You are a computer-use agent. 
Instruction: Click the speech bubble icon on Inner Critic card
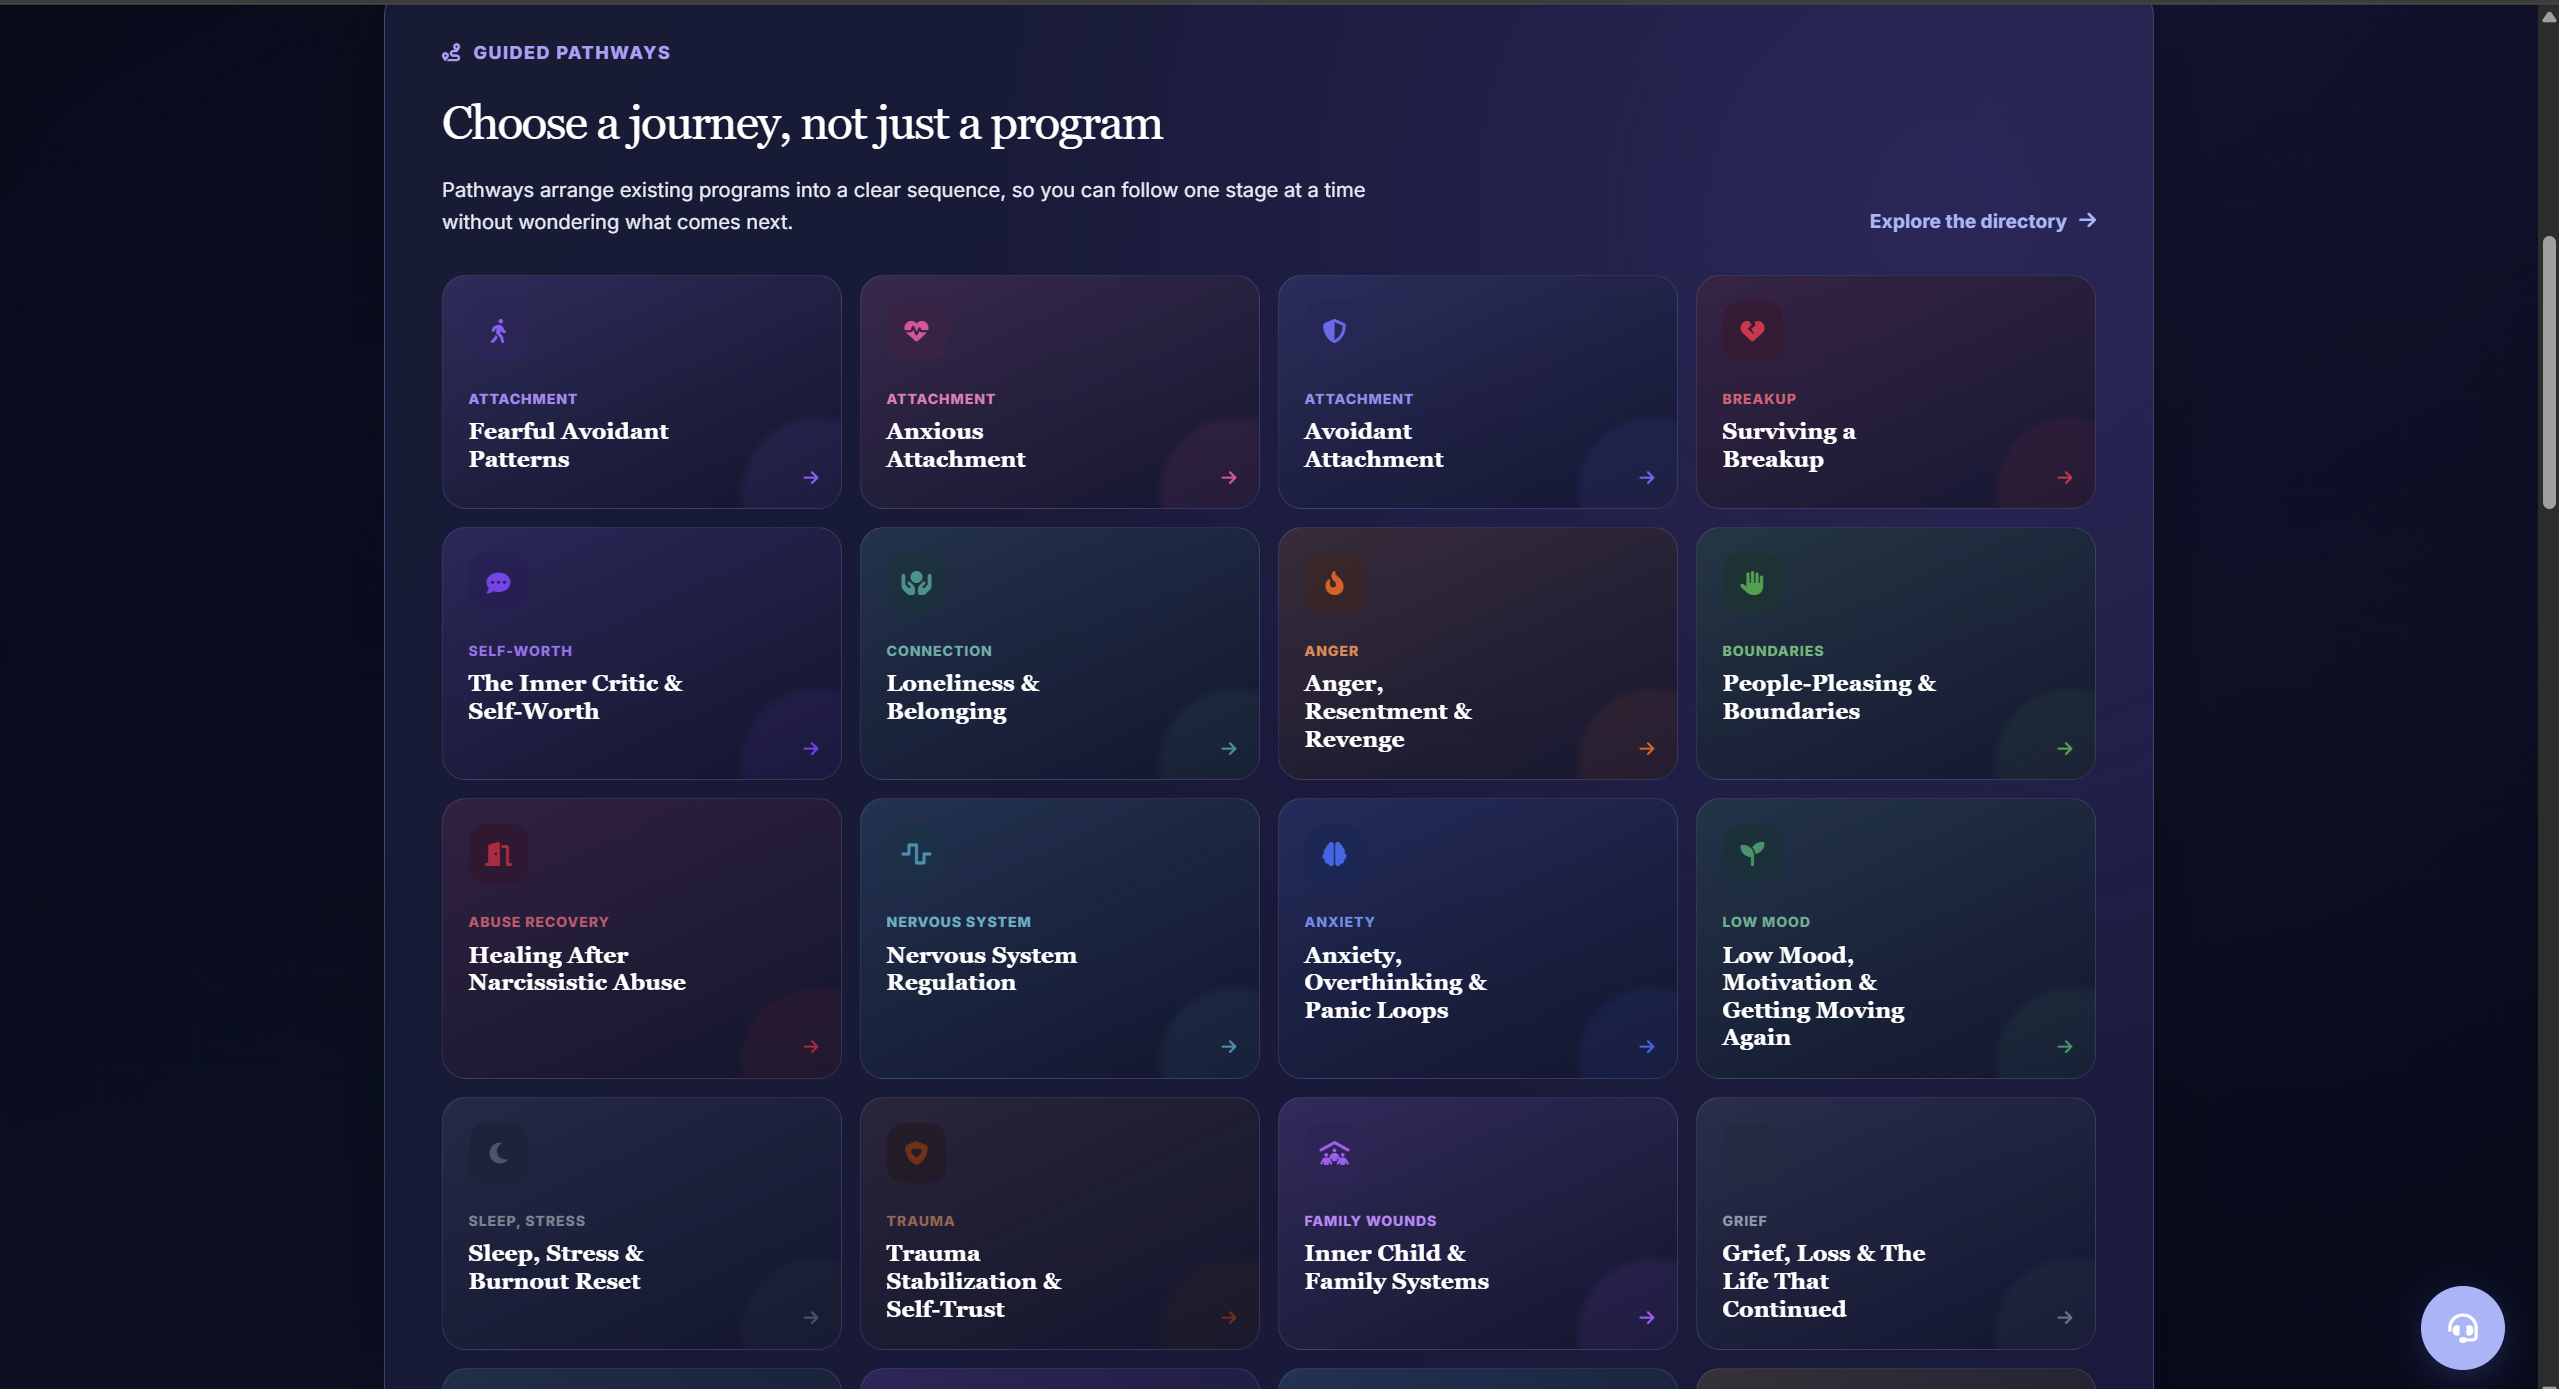(x=498, y=583)
